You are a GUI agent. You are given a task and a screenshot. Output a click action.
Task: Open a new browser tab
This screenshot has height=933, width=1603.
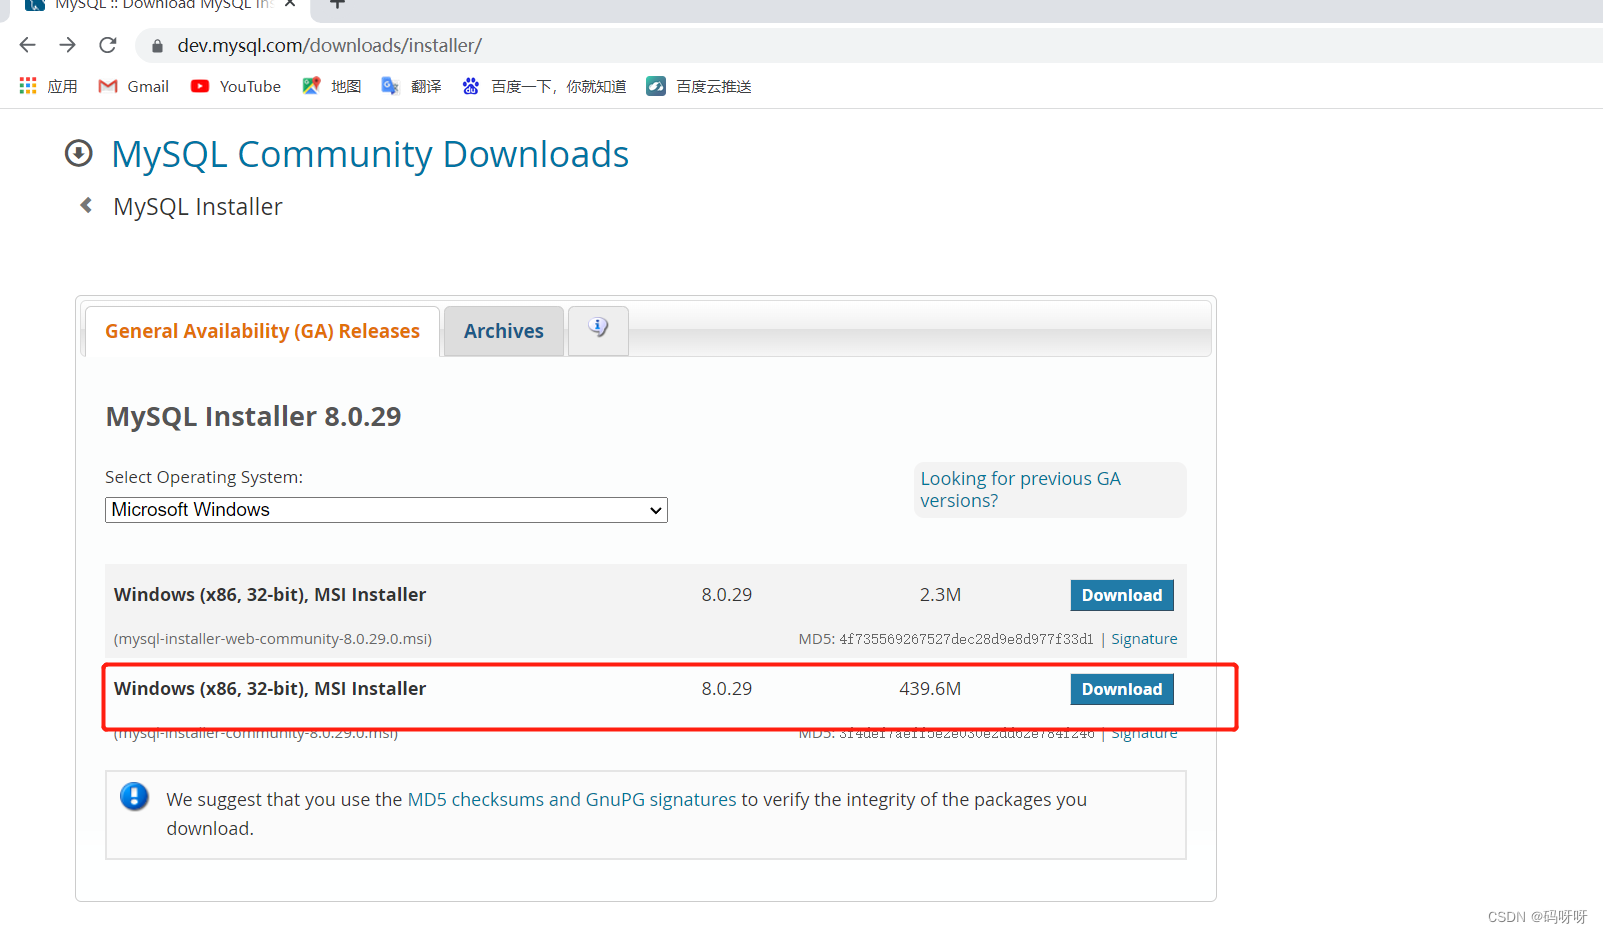(338, 4)
